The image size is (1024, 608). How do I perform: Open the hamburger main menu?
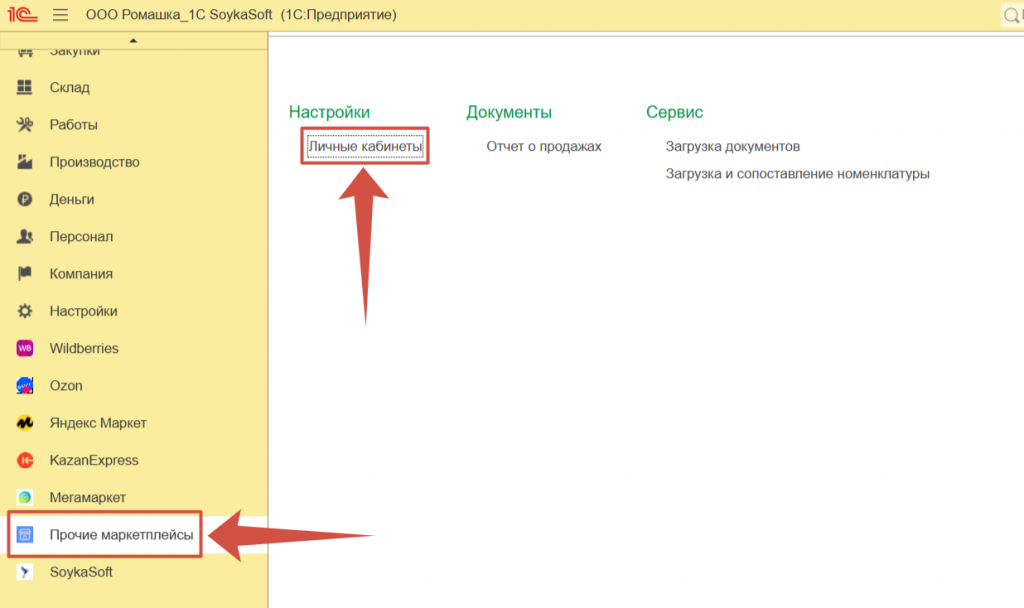(60, 15)
